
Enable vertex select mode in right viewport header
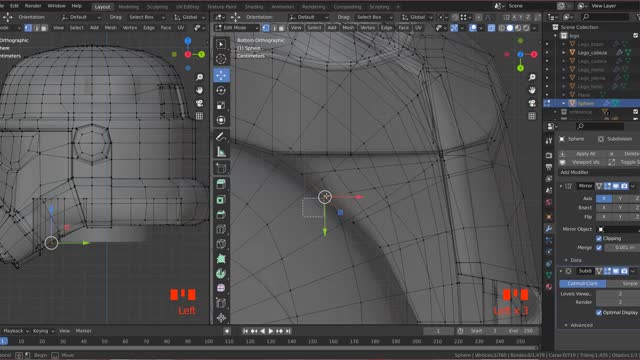pos(266,28)
